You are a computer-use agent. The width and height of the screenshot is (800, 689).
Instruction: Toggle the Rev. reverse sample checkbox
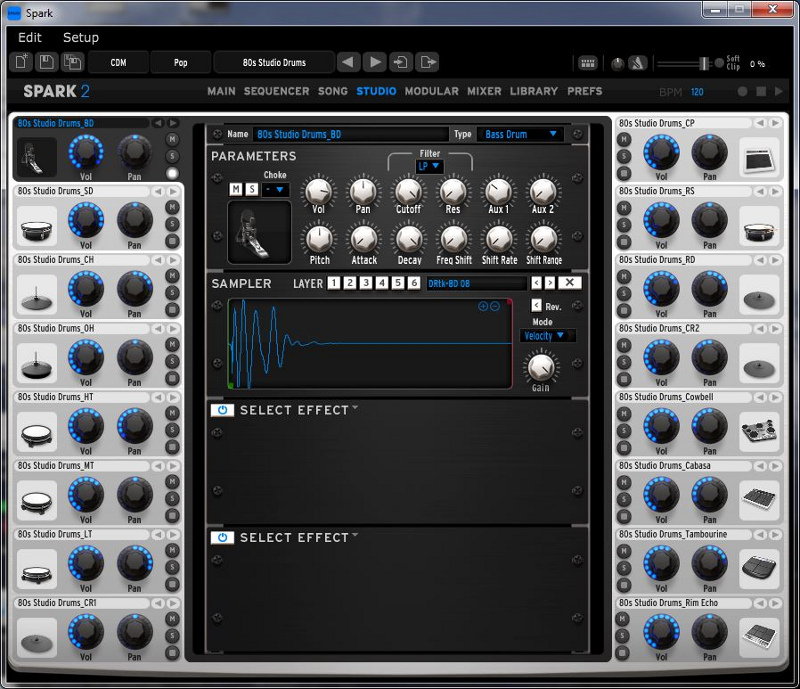point(536,305)
